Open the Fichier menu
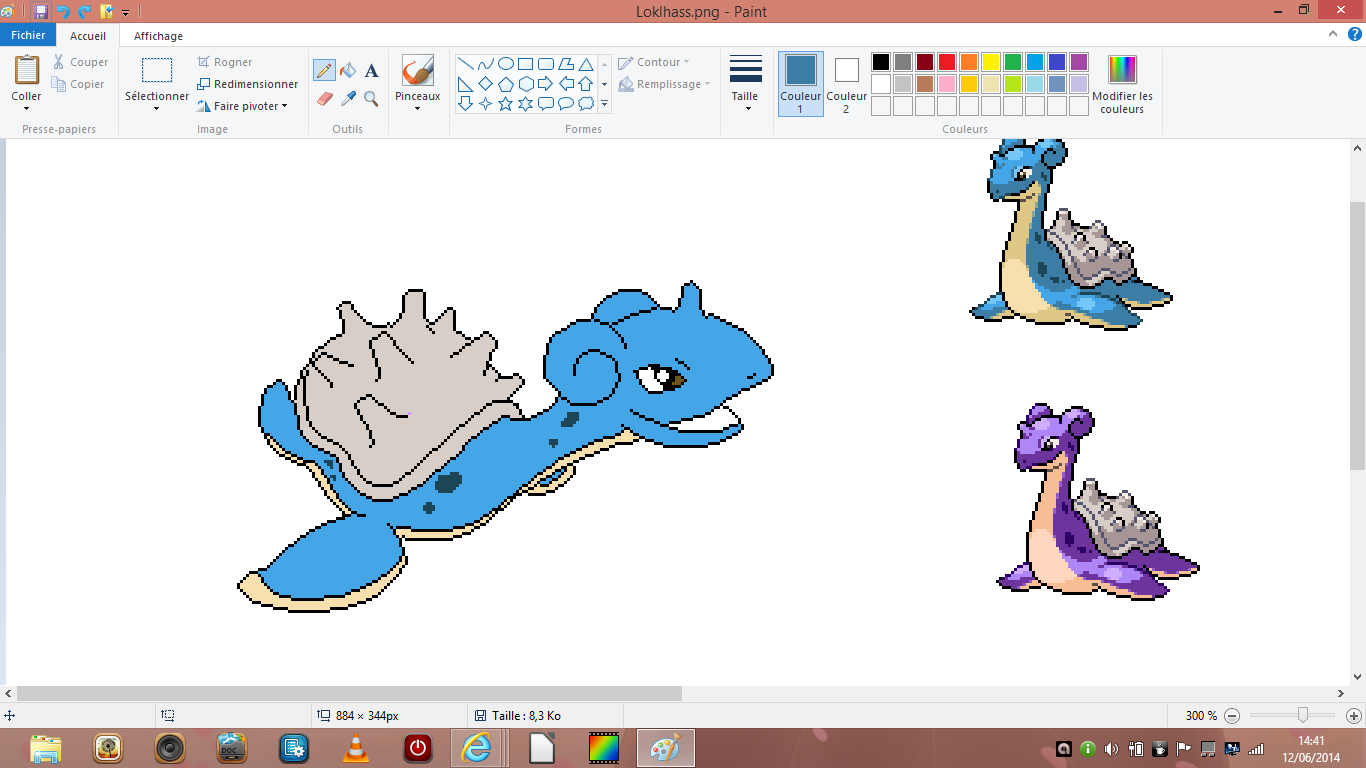The image size is (1366, 768). coord(28,35)
